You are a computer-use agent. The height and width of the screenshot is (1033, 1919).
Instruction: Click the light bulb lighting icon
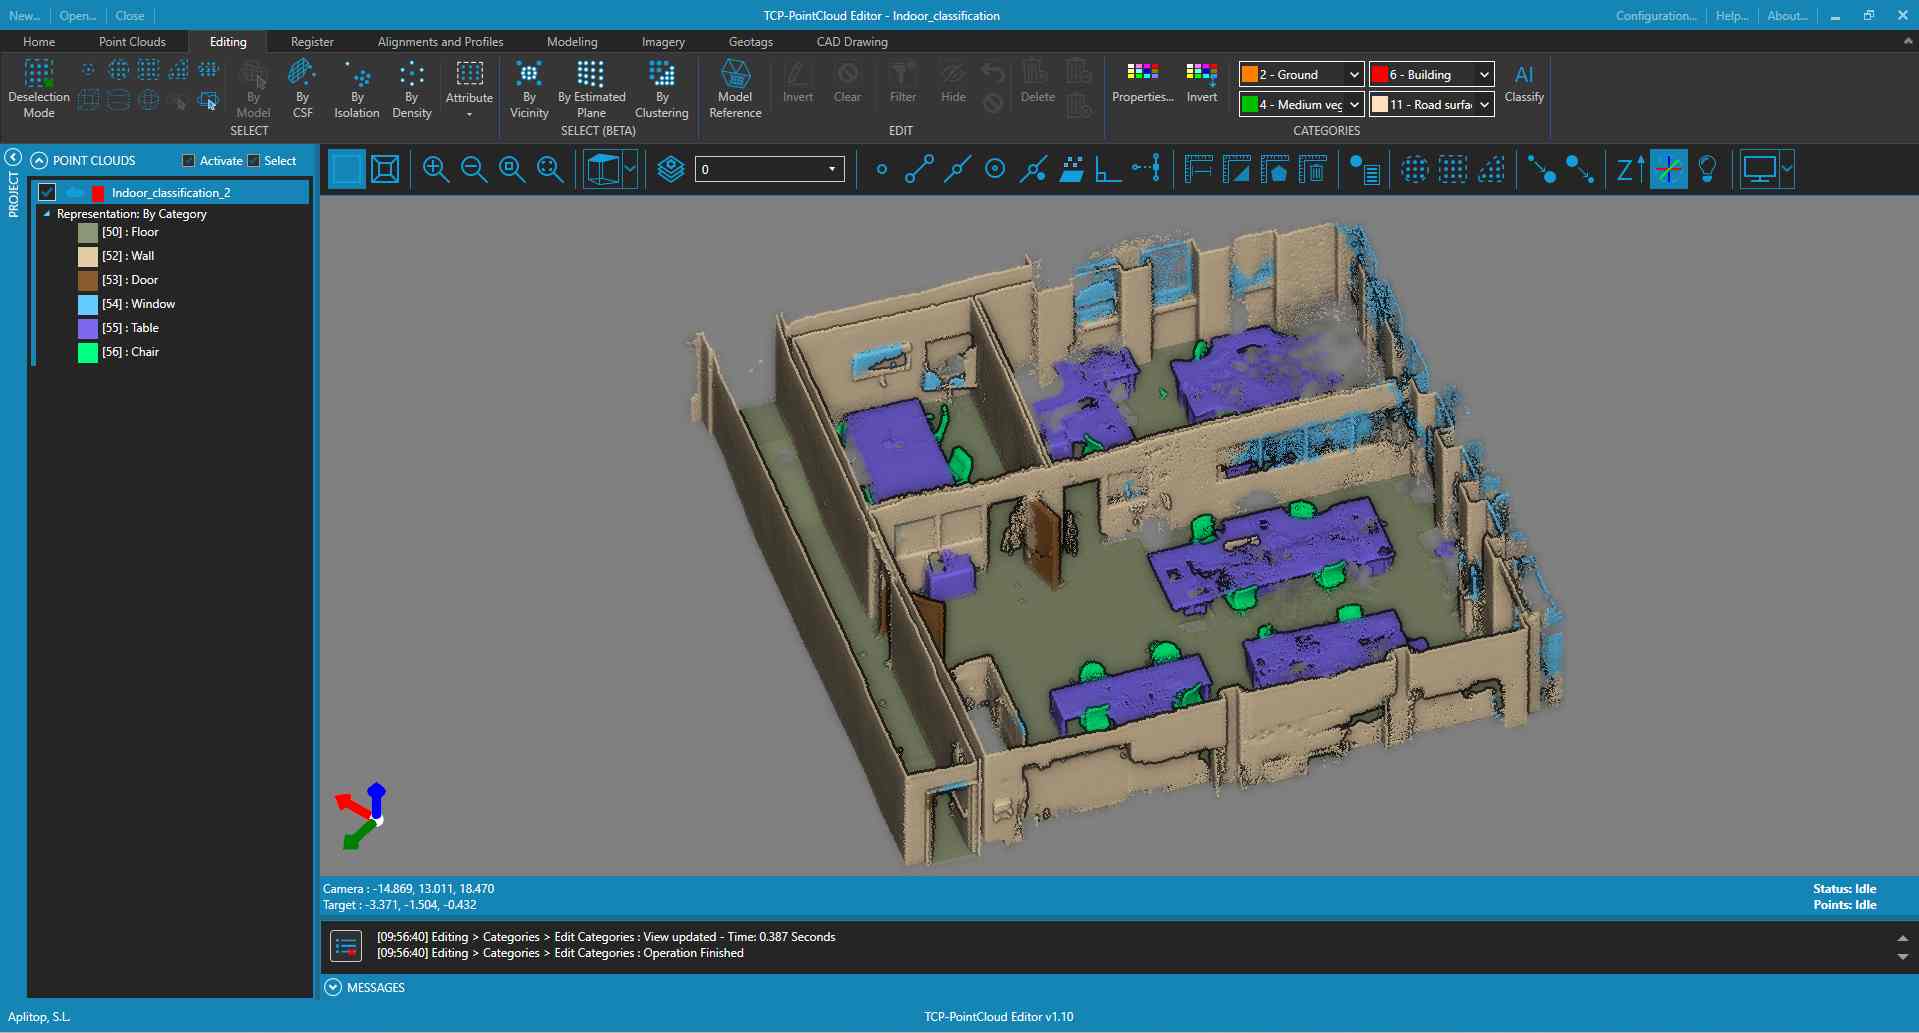pyautogui.click(x=1707, y=169)
